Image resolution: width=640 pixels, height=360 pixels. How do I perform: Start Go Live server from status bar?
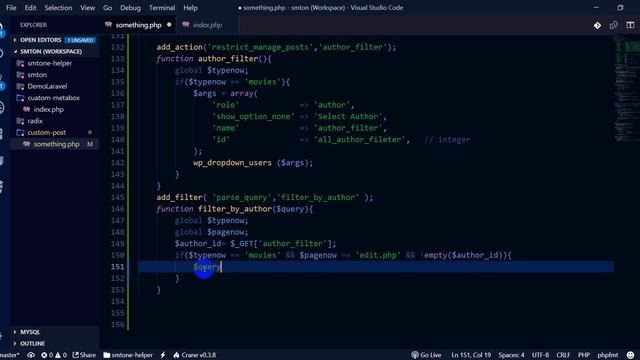coord(426,355)
